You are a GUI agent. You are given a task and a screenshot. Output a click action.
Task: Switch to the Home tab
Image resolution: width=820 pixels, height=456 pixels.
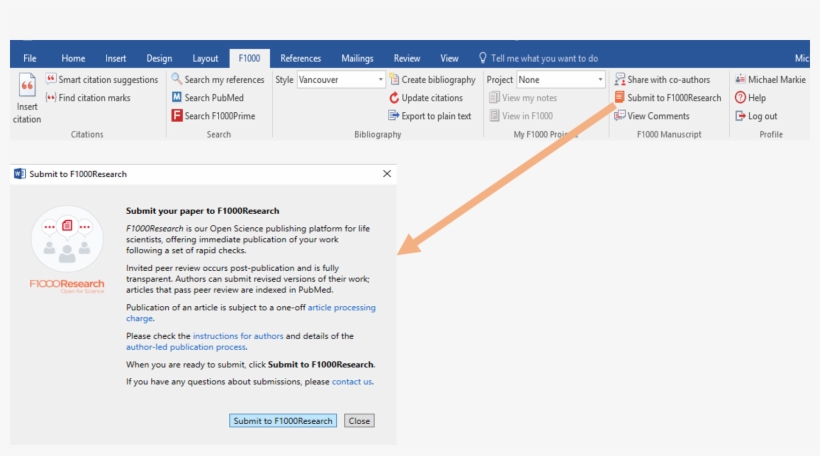(x=73, y=58)
